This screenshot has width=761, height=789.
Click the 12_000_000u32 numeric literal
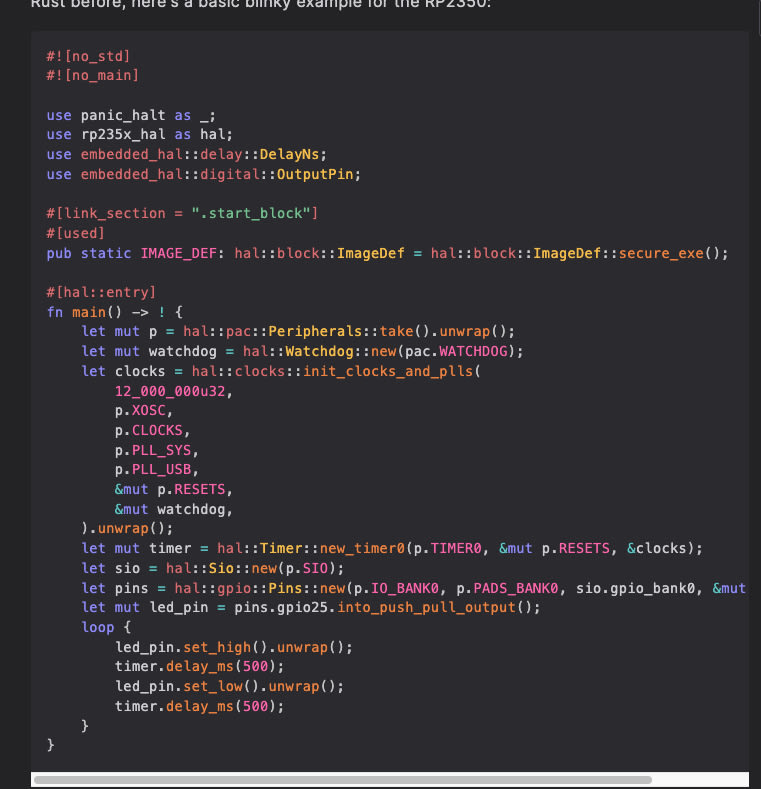[170, 391]
